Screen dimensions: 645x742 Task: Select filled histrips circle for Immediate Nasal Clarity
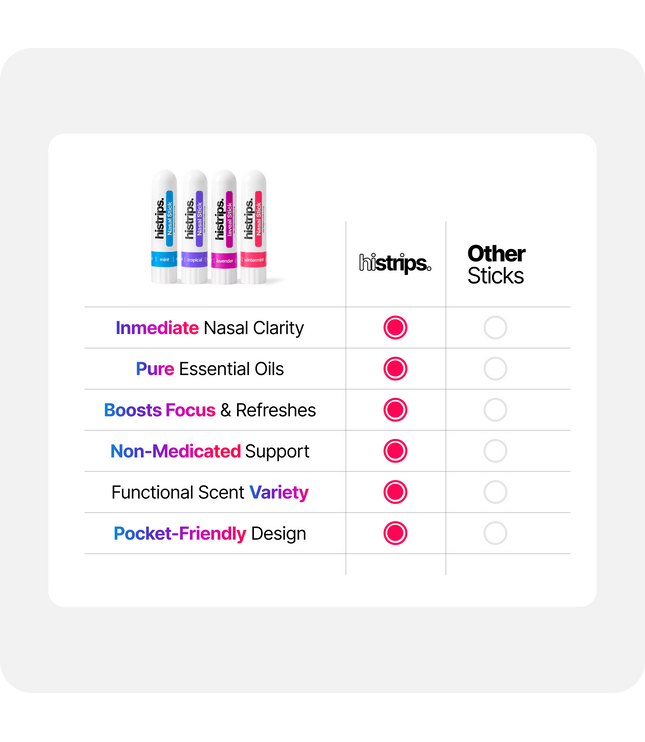click(395, 327)
